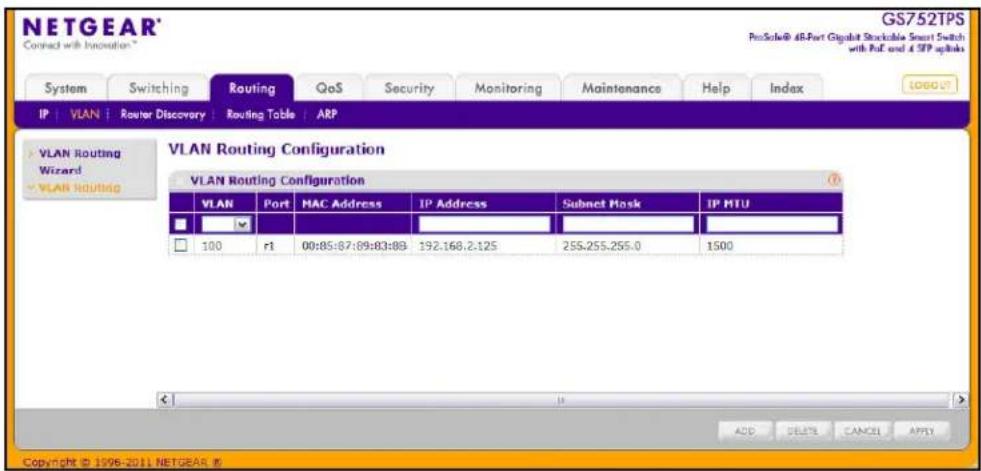Open the Index tab
This screenshot has width=981, height=471.
[x=786, y=89]
